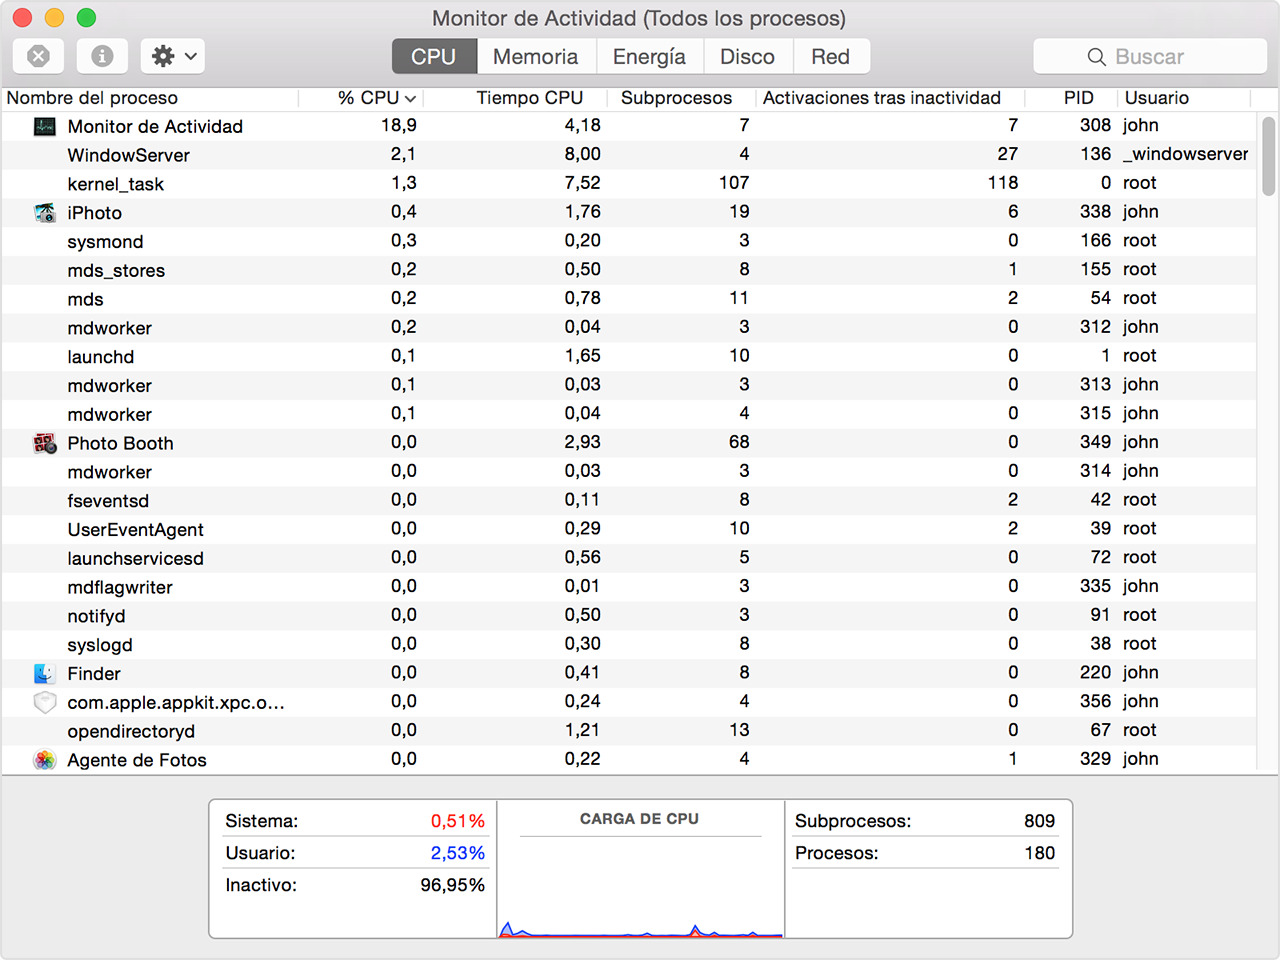Select the Photo Booth app icon
1280x960 pixels.
point(44,442)
